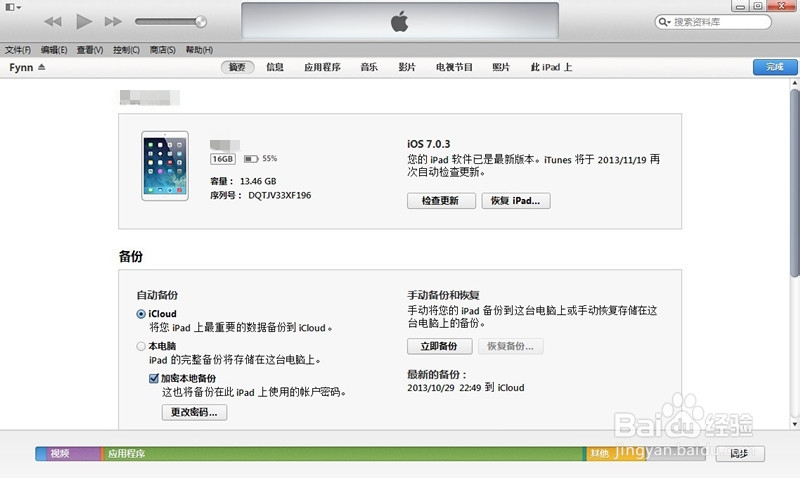Click the 立即备份 button
The image size is (800, 478).
pyautogui.click(x=439, y=346)
